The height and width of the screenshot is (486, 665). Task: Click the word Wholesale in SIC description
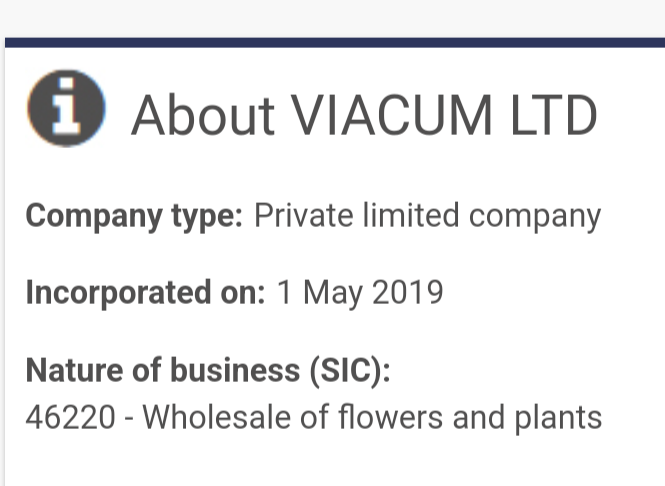point(216,417)
